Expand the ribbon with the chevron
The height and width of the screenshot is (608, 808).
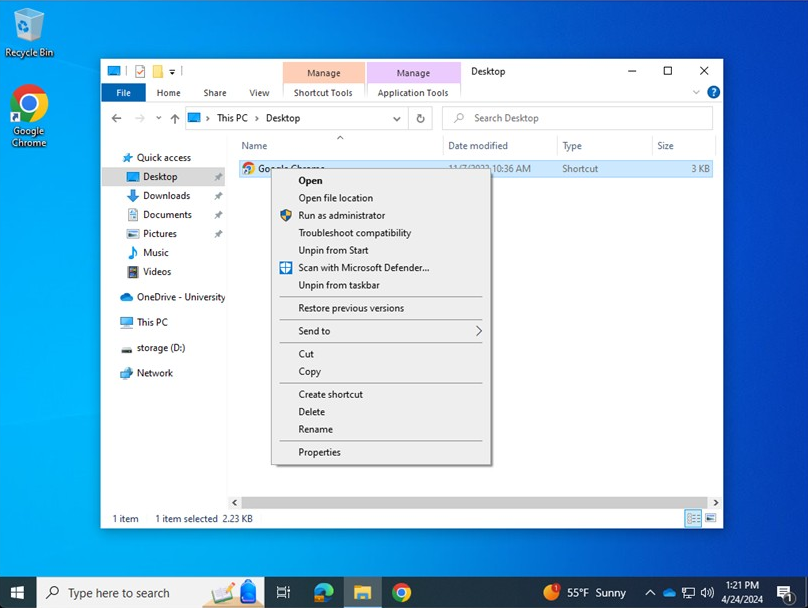(696, 92)
